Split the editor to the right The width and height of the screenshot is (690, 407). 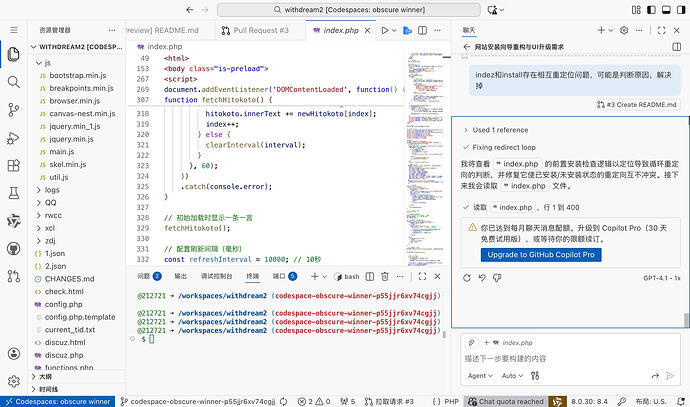[422, 30]
